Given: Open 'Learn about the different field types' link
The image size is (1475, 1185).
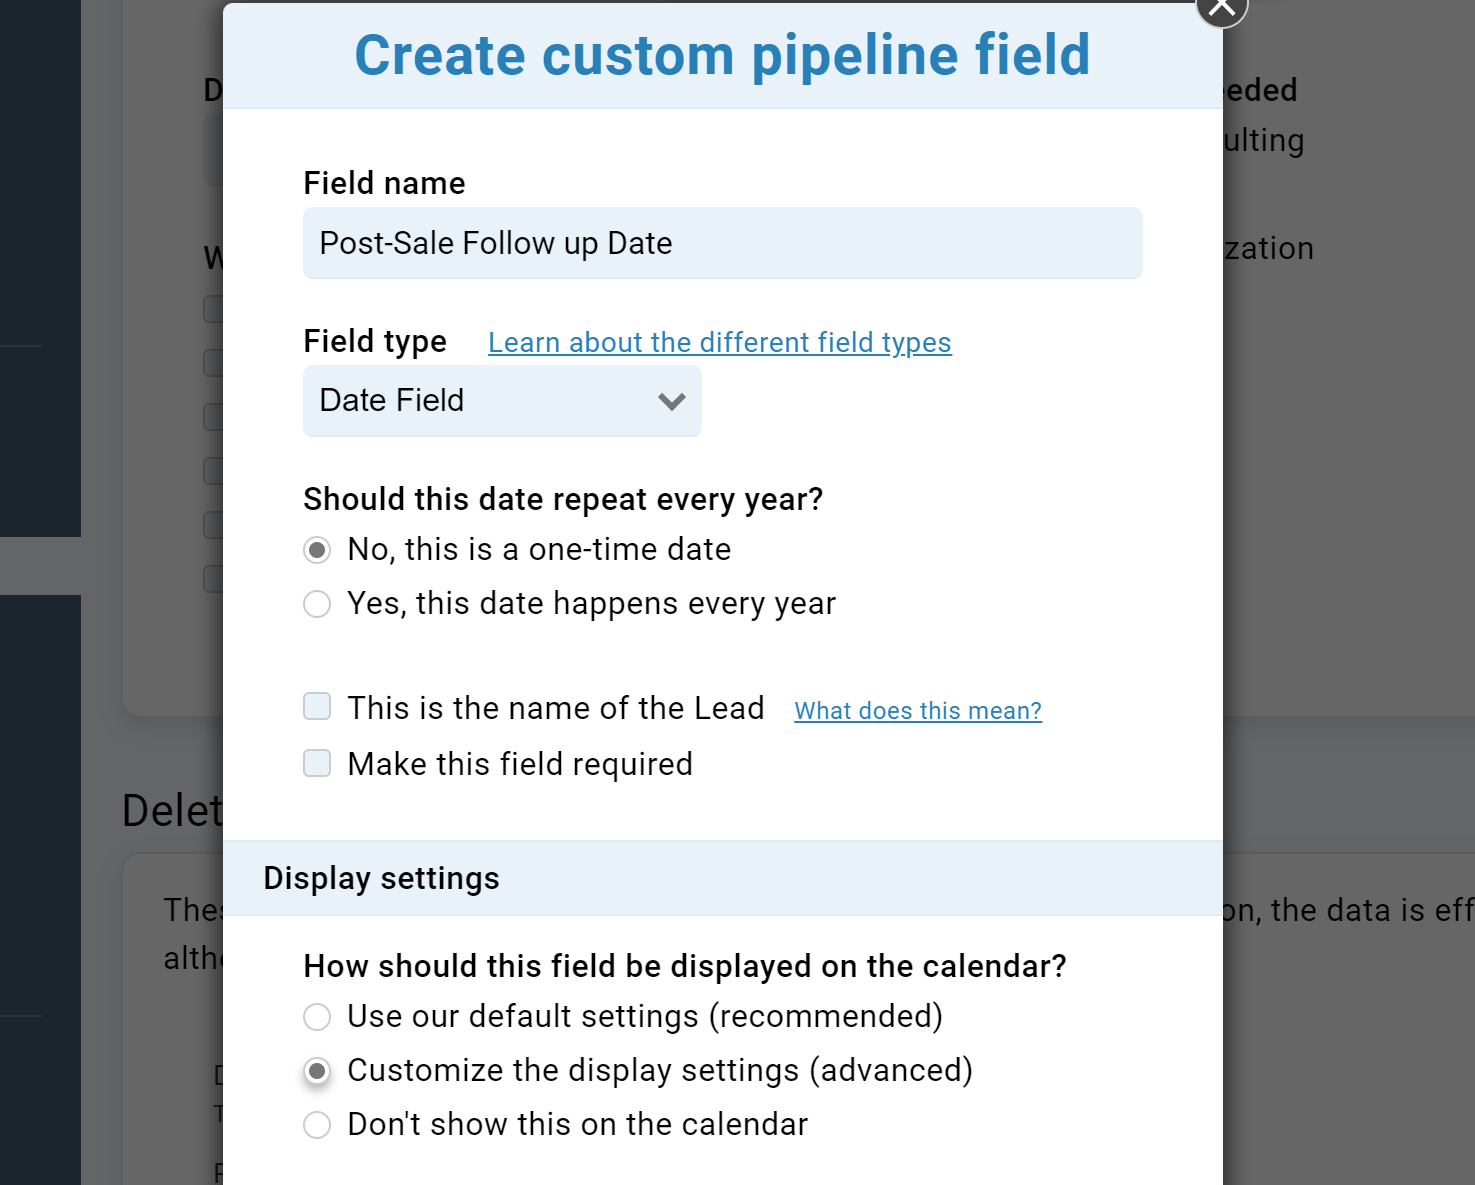Looking at the screenshot, I should pyautogui.click(x=719, y=343).
